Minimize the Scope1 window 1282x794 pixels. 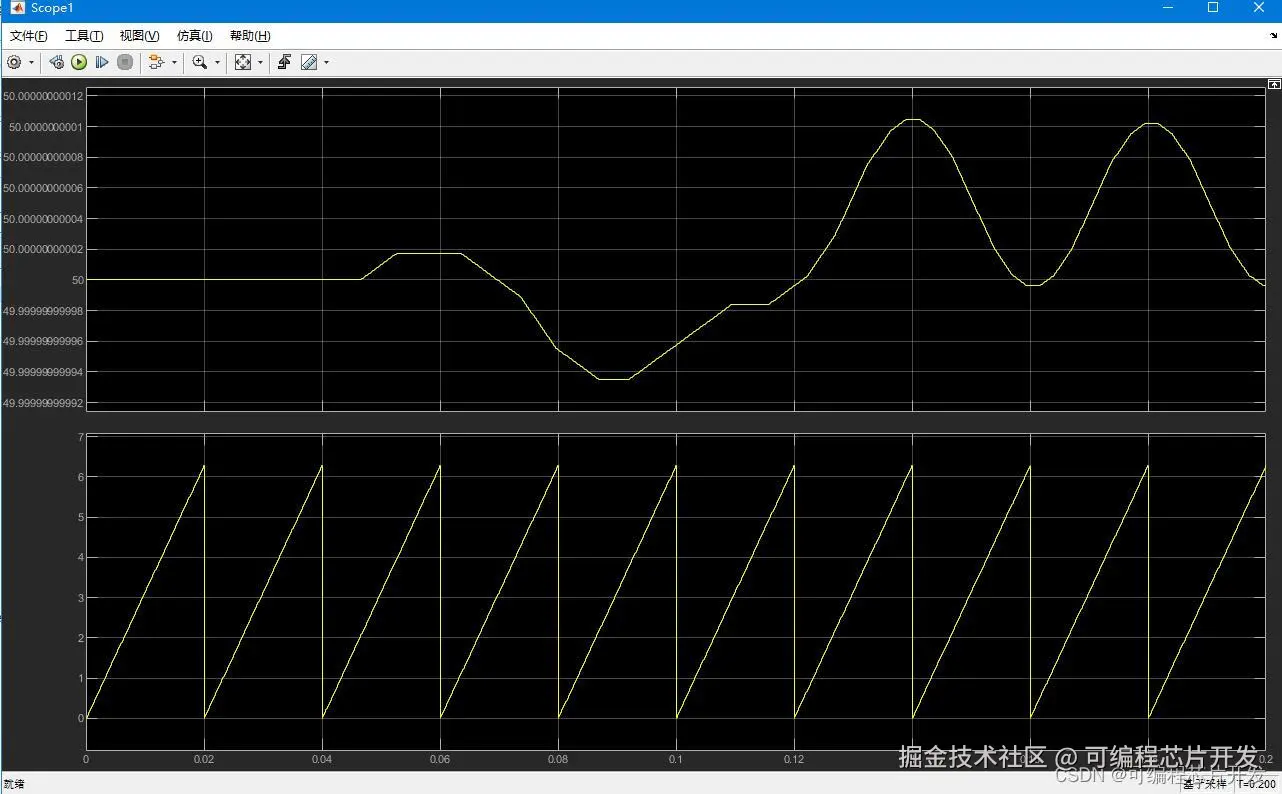[x=1167, y=8]
